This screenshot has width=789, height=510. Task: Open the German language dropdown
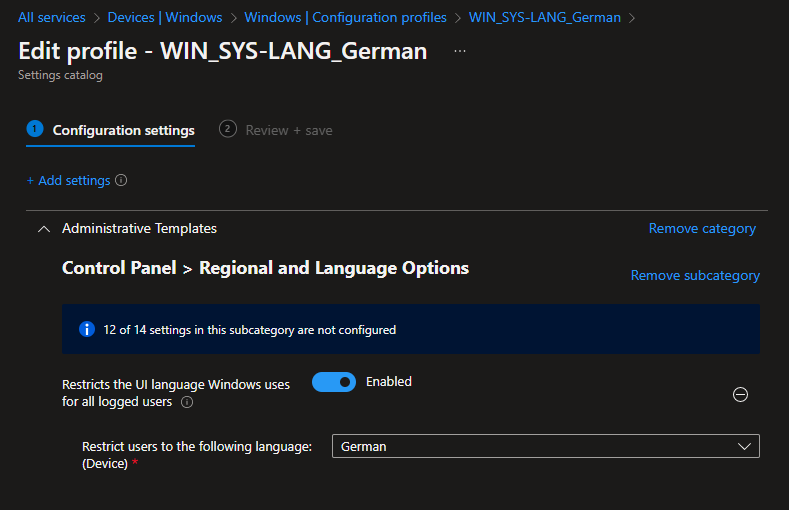click(x=545, y=446)
